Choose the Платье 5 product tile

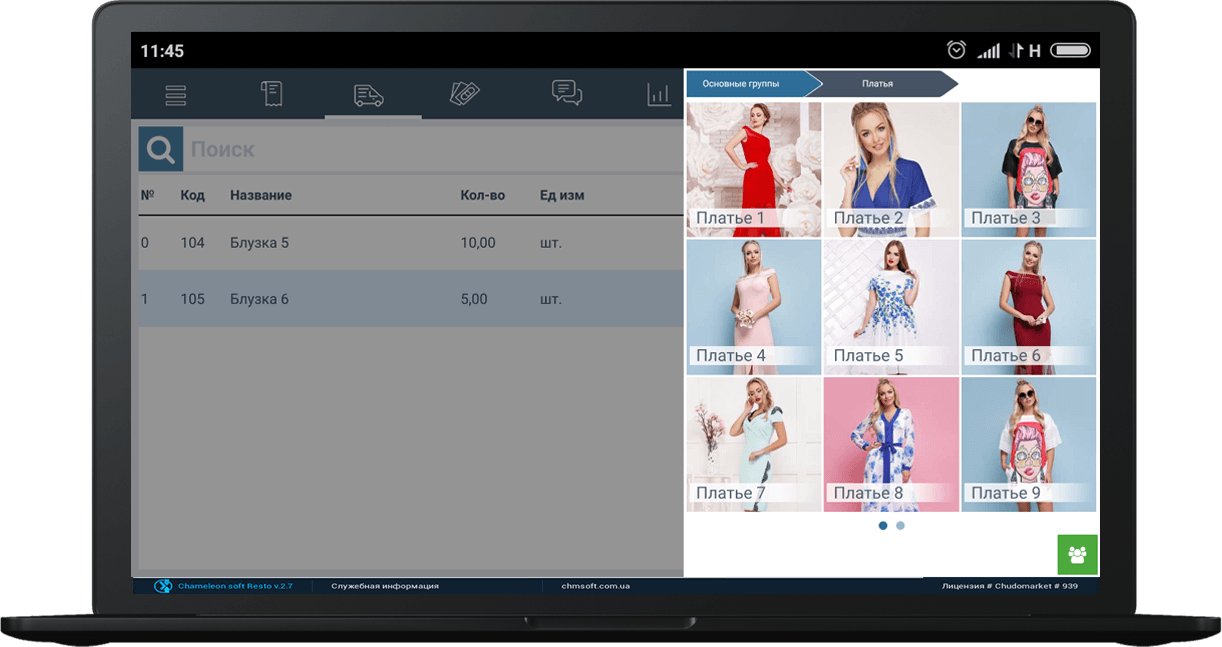[891, 307]
